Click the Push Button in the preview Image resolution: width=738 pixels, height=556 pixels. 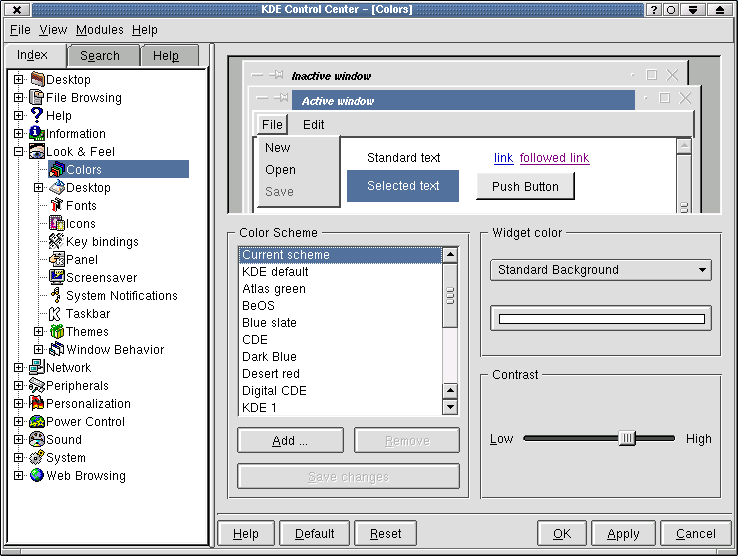tap(525, 186)
